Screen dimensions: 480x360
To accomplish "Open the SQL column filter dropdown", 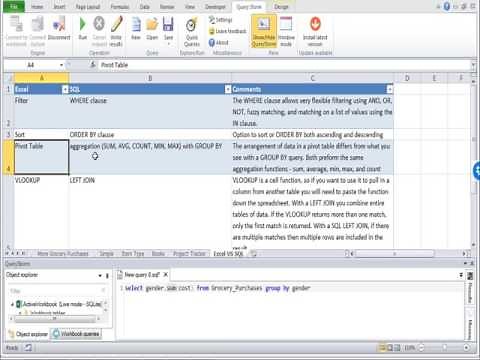I will [228, 89].
